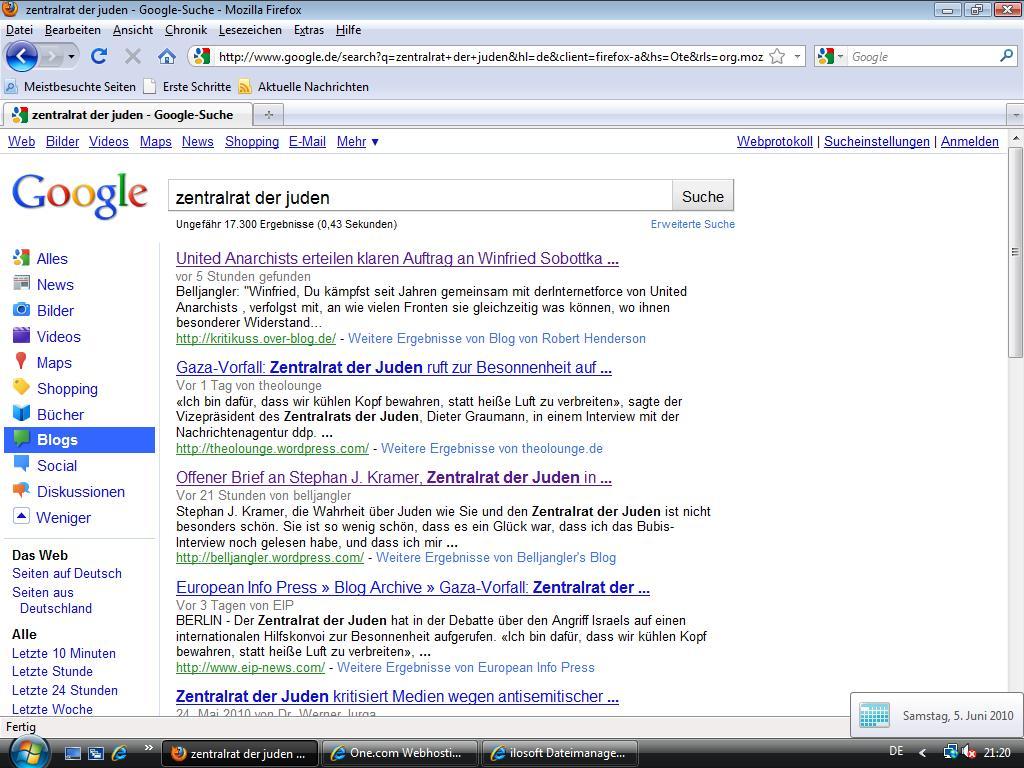Screen dimensions: 1024x768
Task: Click the Meistbesuchte Seiten bookmark icon
Action: coord(11,86)
